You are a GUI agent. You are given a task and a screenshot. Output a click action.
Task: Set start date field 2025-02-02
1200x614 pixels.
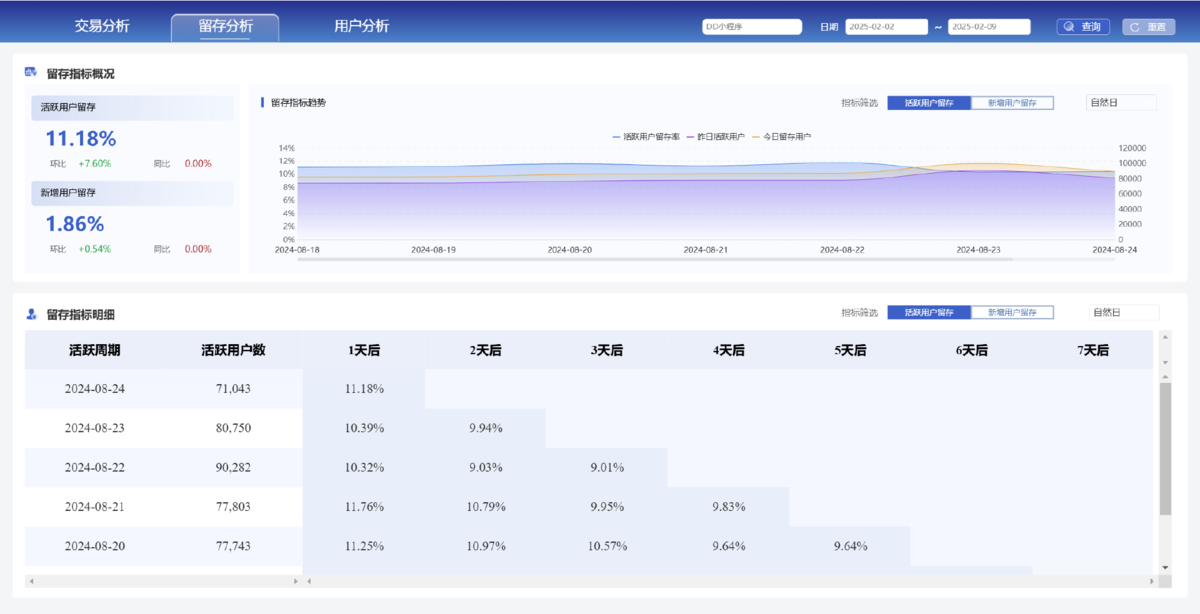887,27
